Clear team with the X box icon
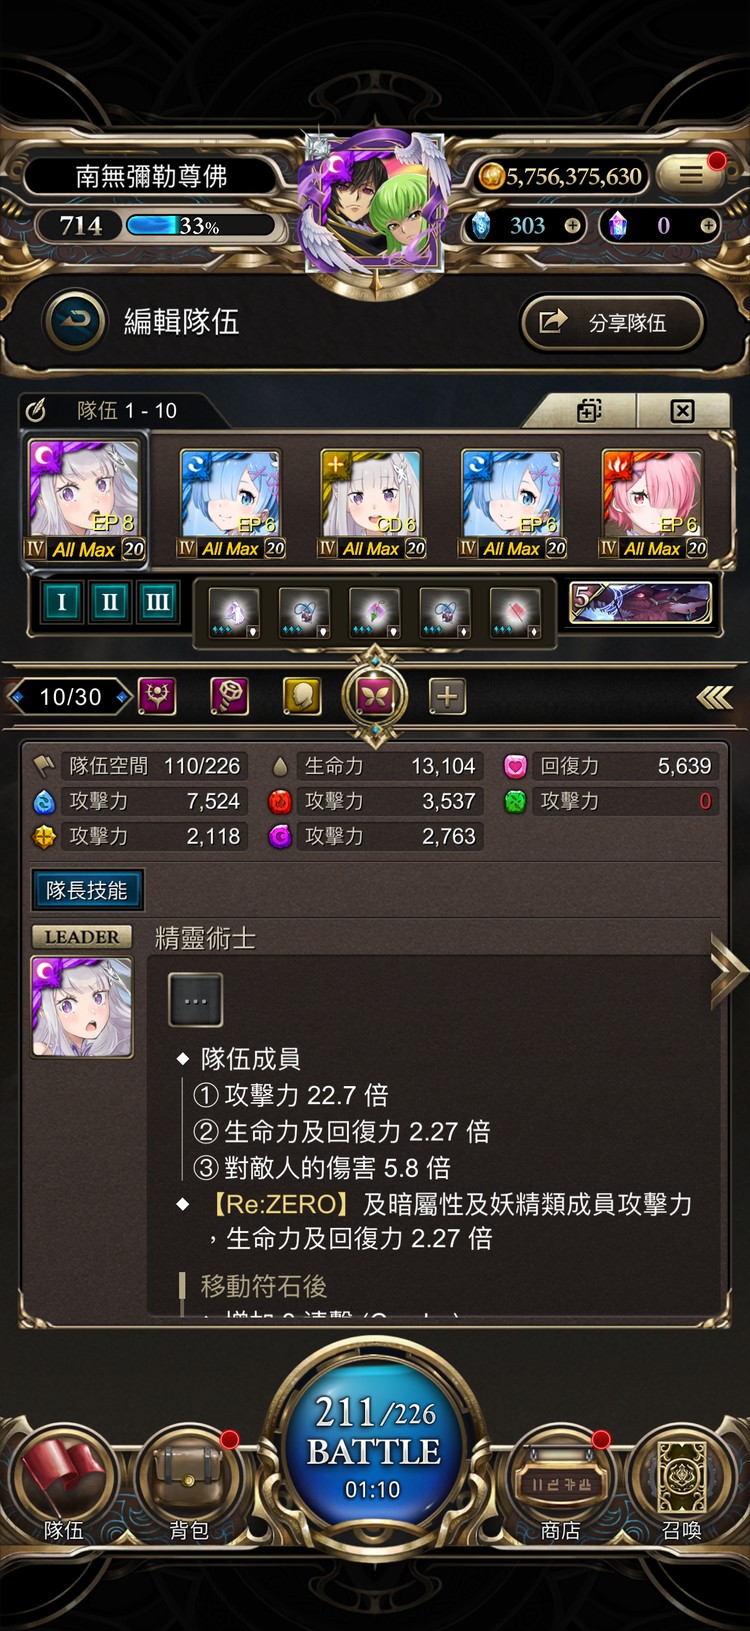The width and height of the screenshot is (750, 1631). pyautogui.click(x=682, y=410)
